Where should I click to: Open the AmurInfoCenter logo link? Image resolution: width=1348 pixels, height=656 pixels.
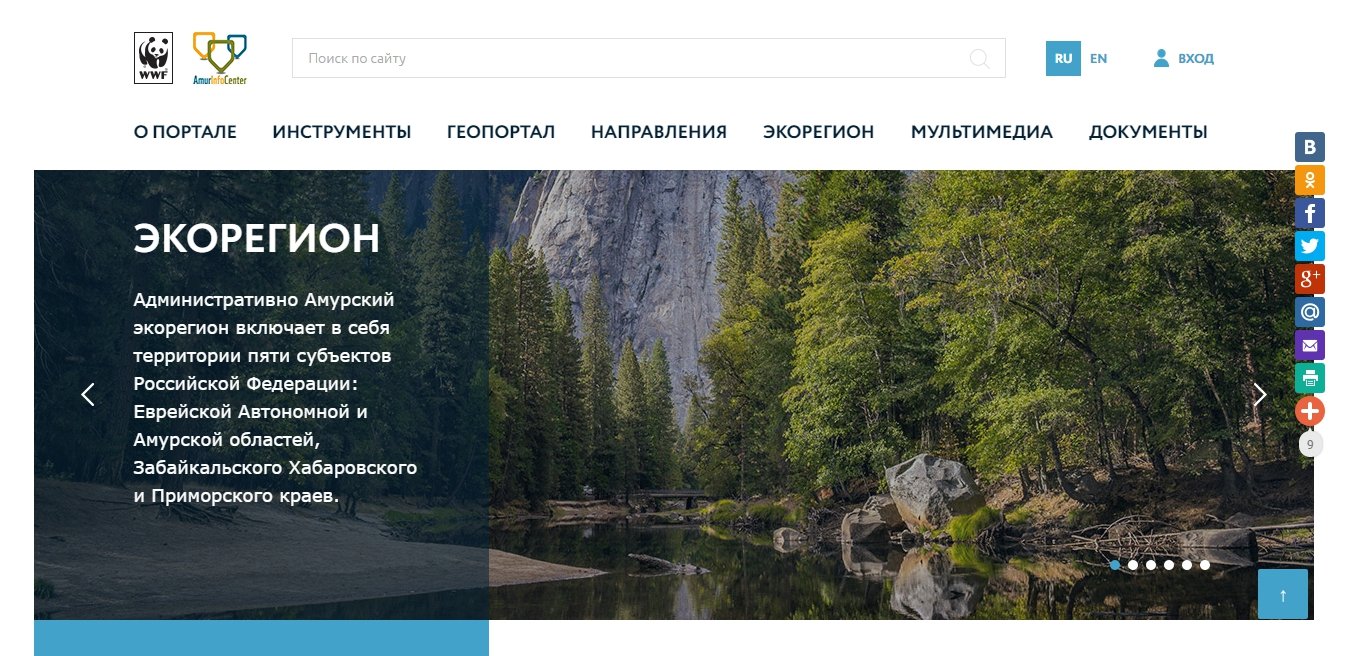220,58
